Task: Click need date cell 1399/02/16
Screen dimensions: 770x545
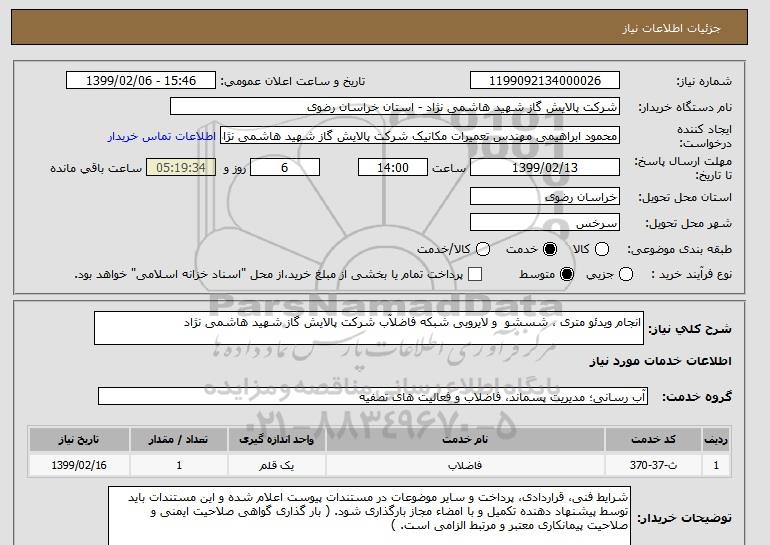Action: 79,465
